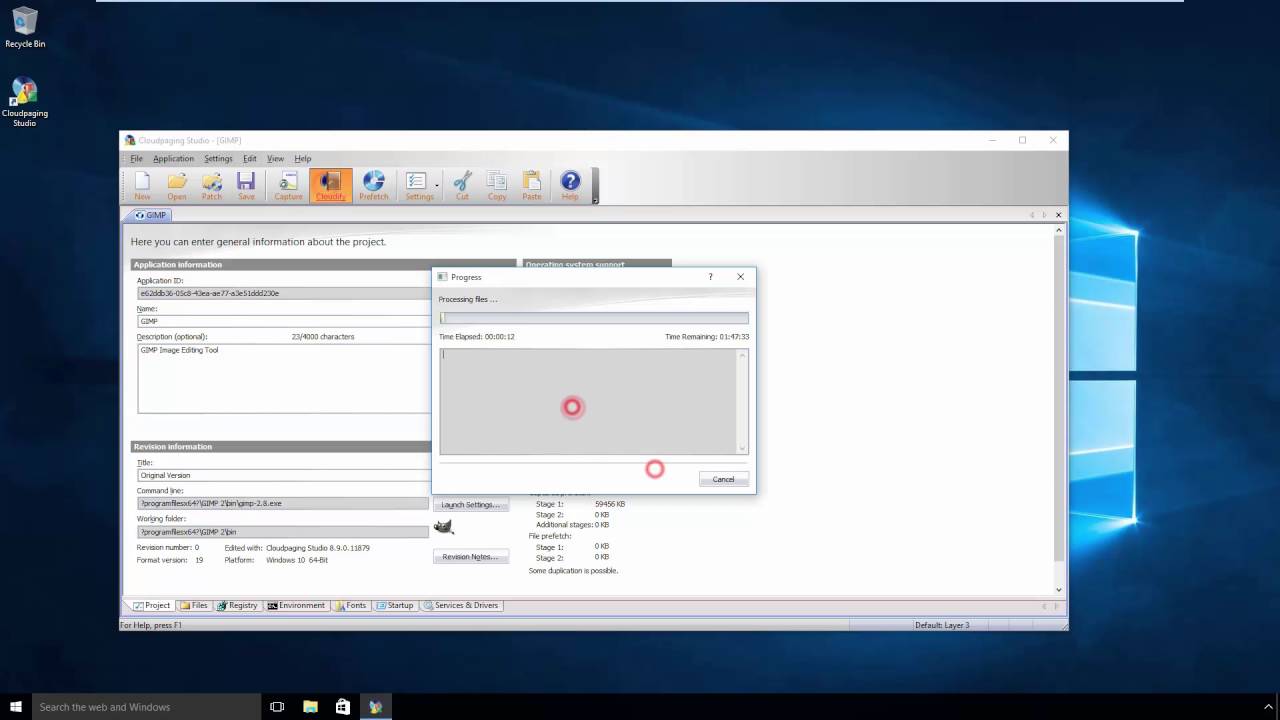Viewport: 1280px width, 720px height.
Task: Switch to the Registry bottom tab
Action: (x=237, y=605)
